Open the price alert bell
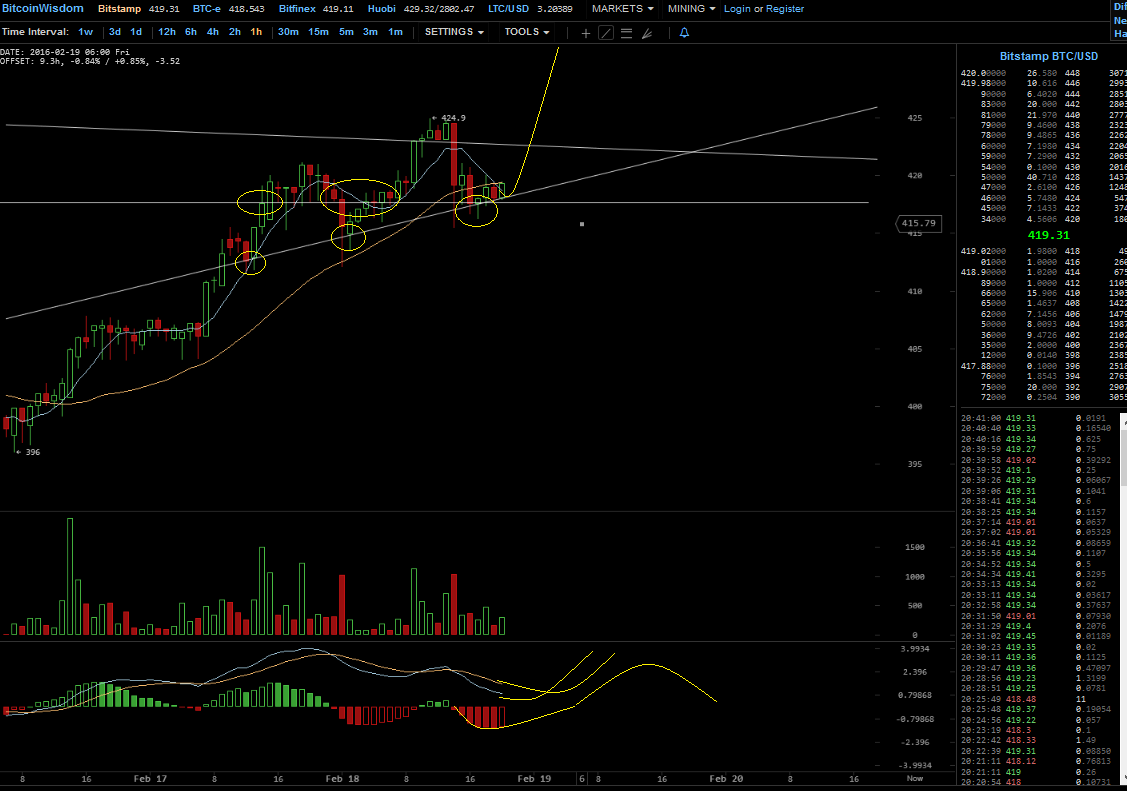Viewport: 1127px width, 791px height. [684, 33]
